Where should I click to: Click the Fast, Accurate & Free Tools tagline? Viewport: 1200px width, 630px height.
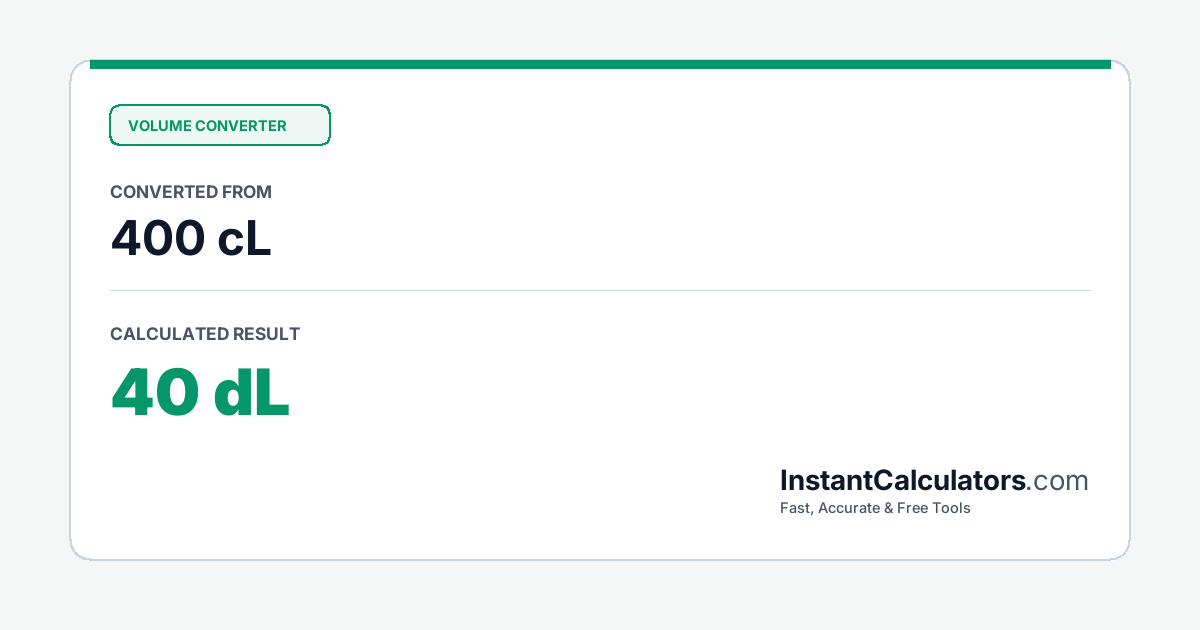[x=875, y=508]
